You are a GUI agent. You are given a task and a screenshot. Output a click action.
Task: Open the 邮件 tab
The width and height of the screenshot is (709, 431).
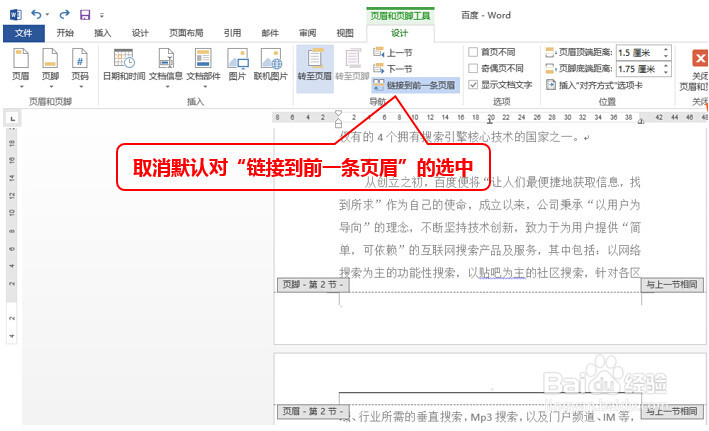click(x=270, y=33)
